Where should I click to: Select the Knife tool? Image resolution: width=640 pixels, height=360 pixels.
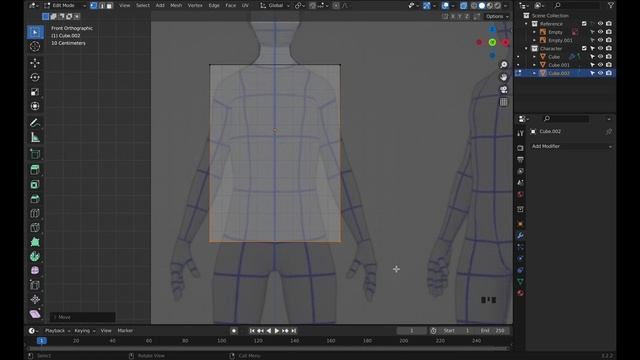(35, 227)
